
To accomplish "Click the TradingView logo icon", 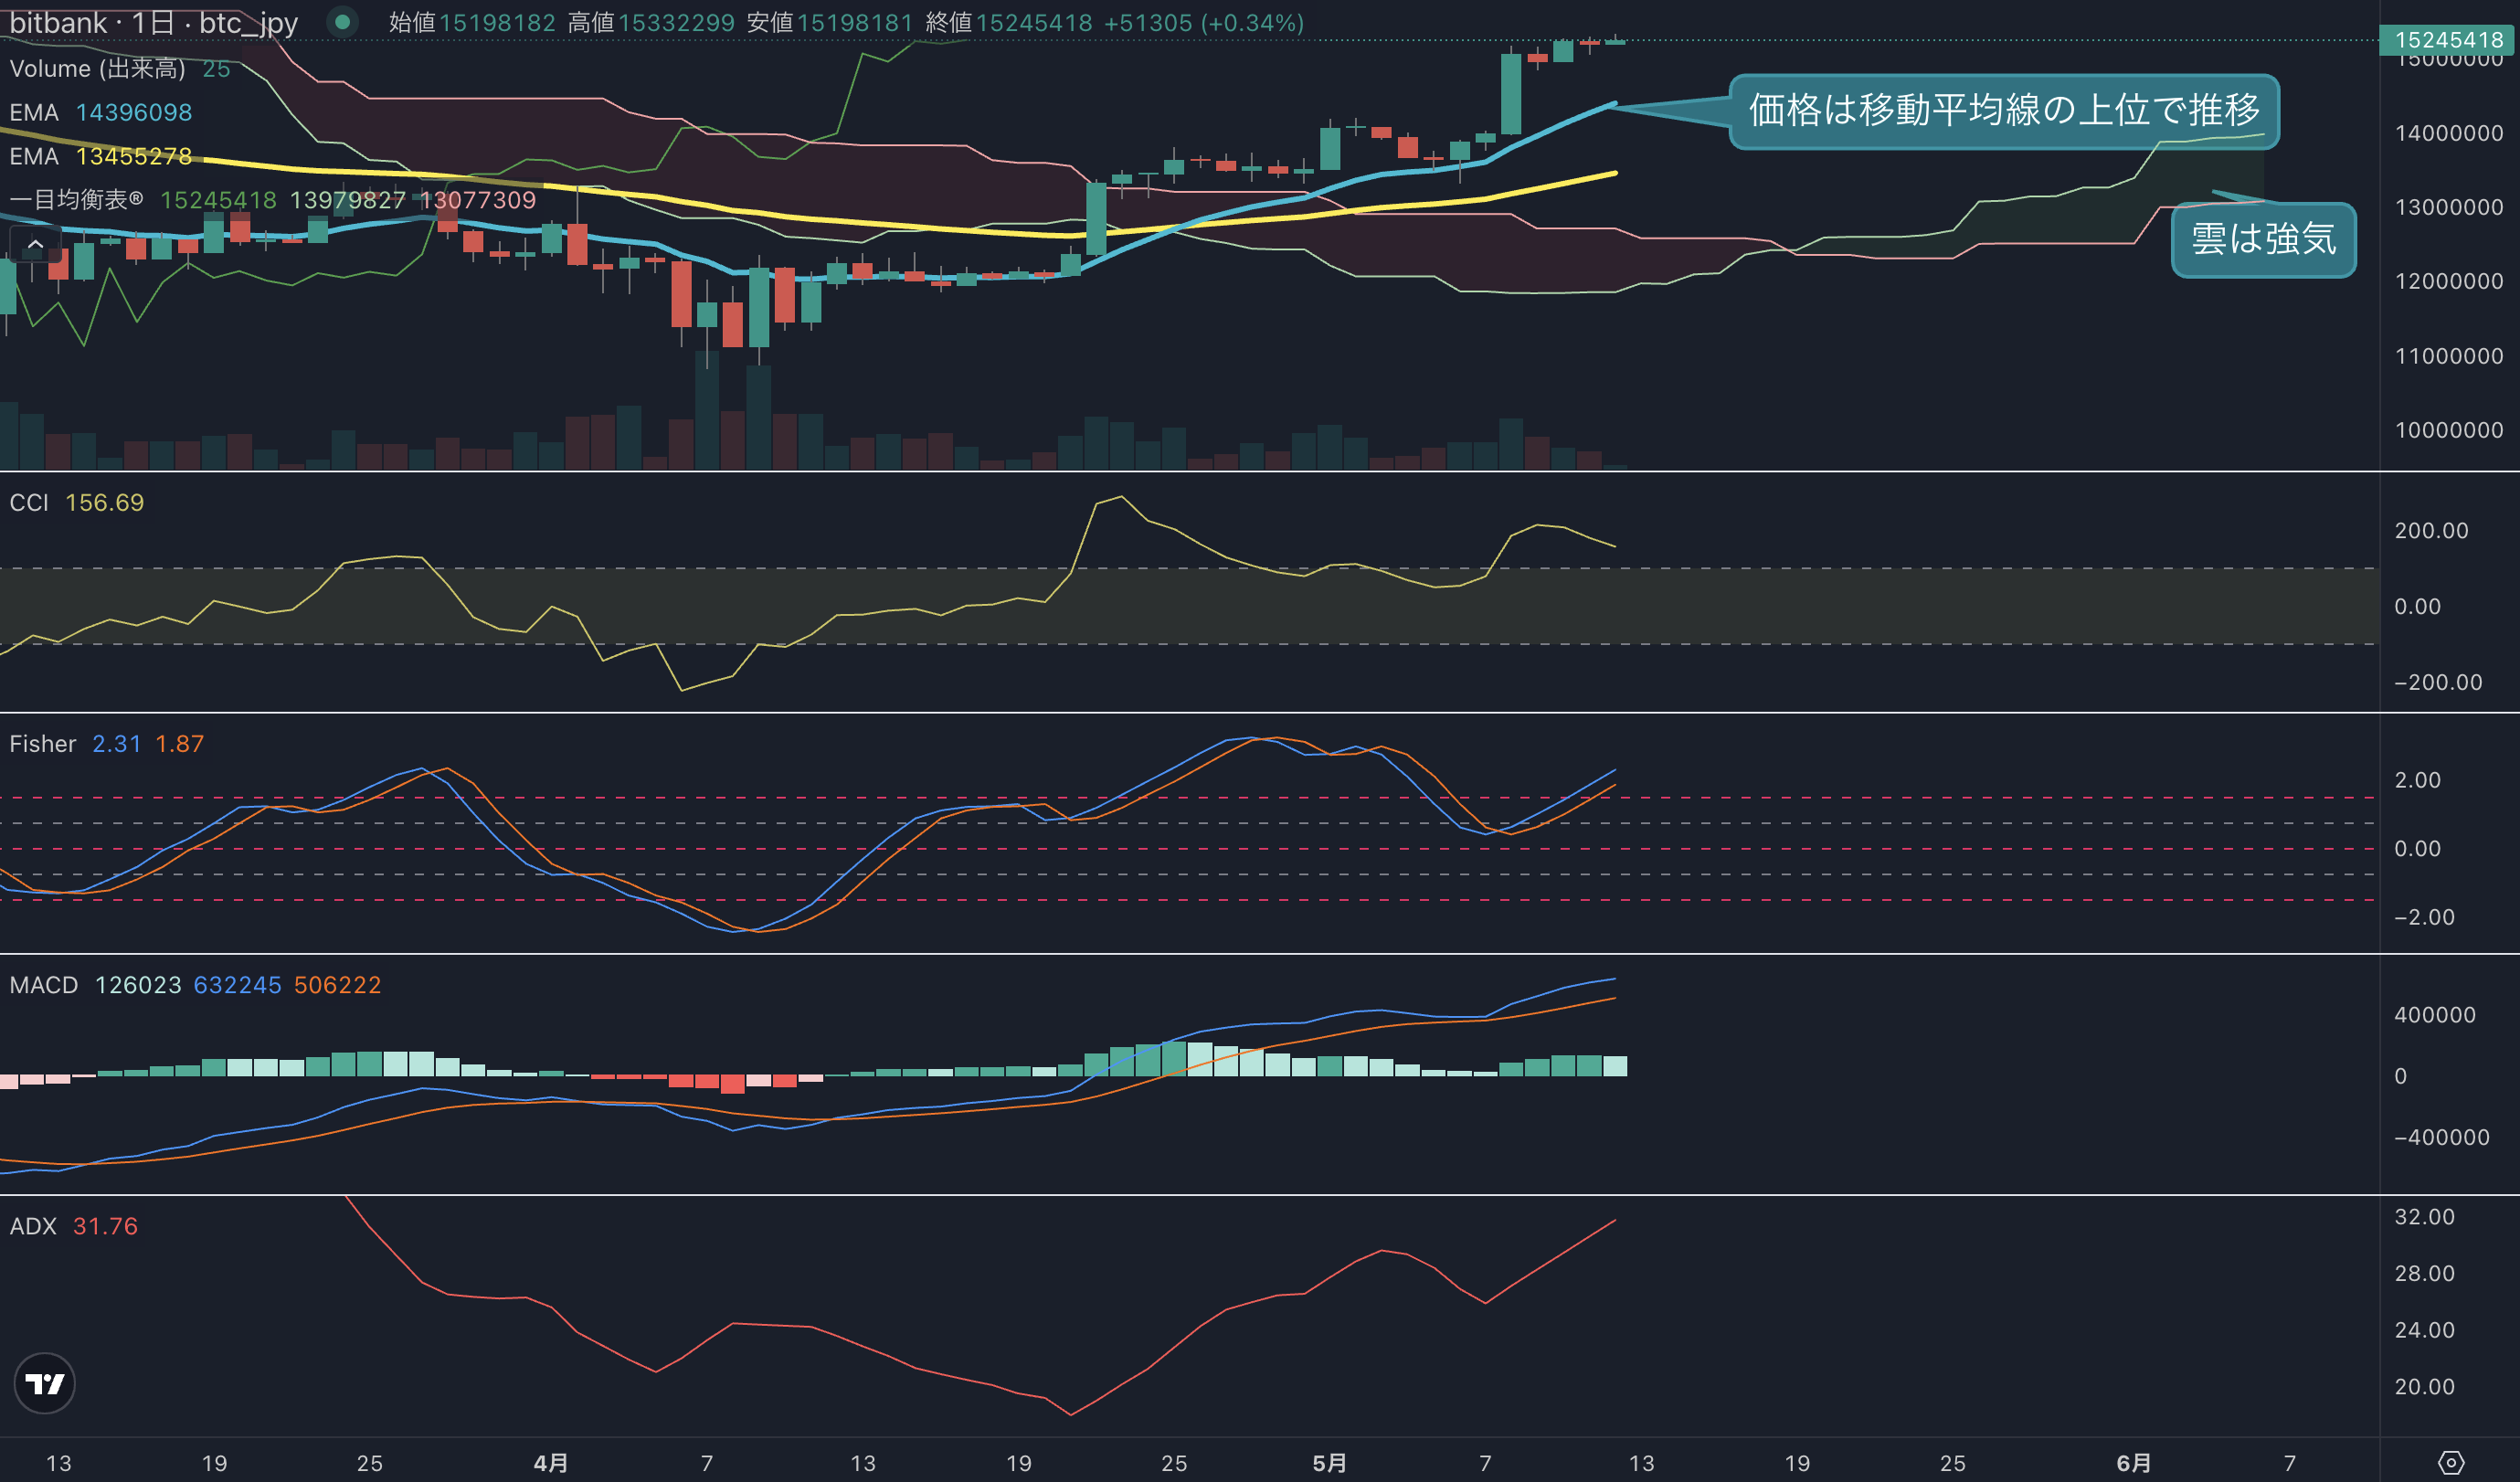I will (44, 1383).
